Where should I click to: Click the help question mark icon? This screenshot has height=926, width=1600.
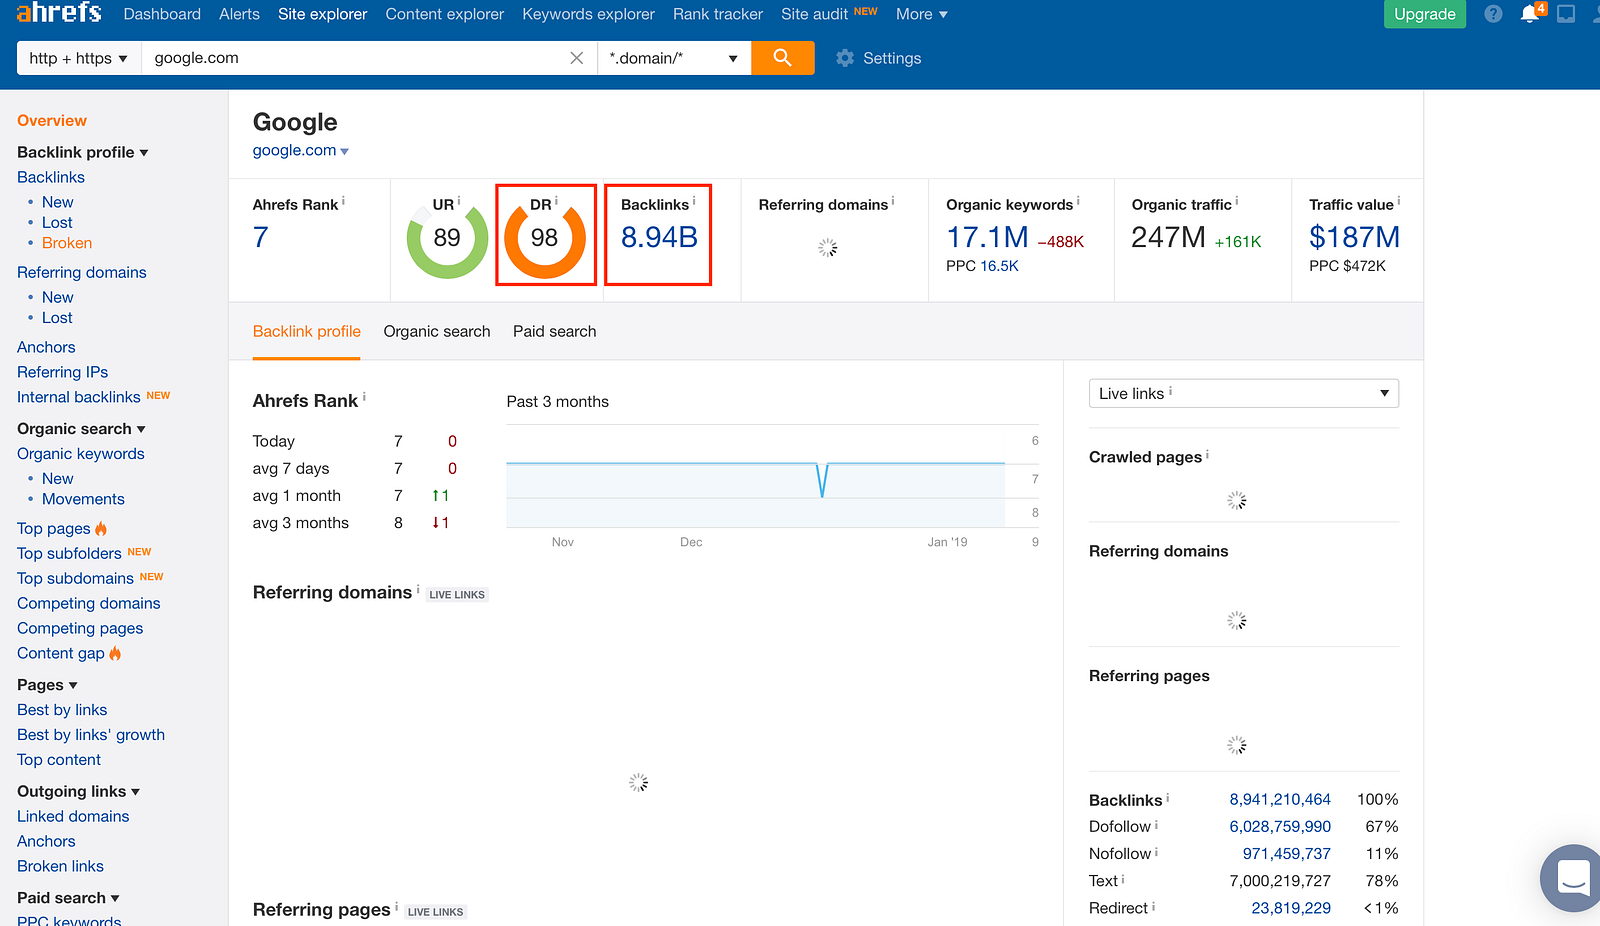1493,14
